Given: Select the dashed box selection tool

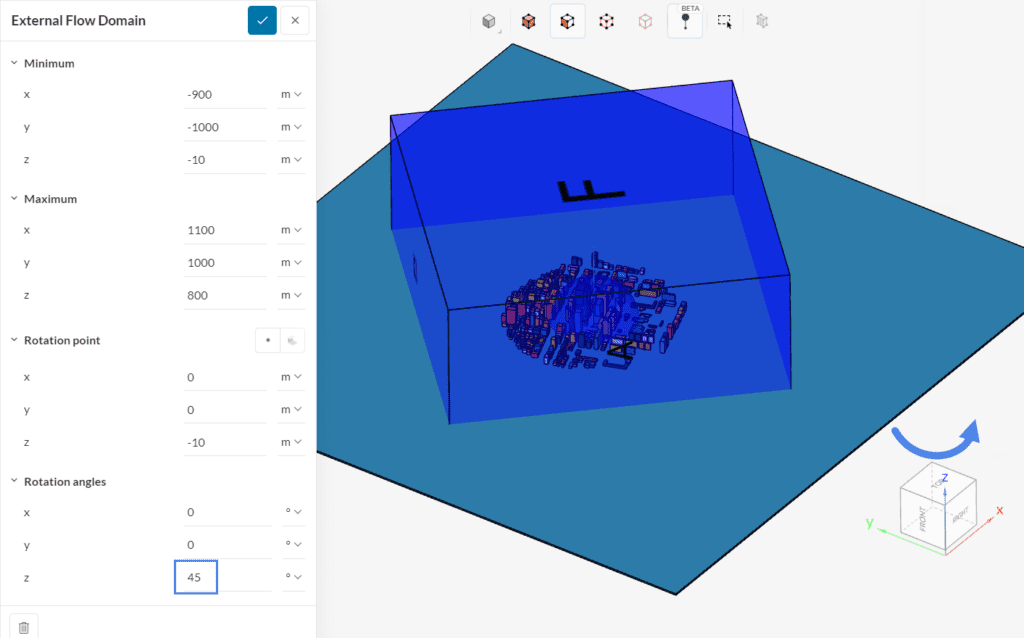Looking at the screenshot, I should (724, 20).
